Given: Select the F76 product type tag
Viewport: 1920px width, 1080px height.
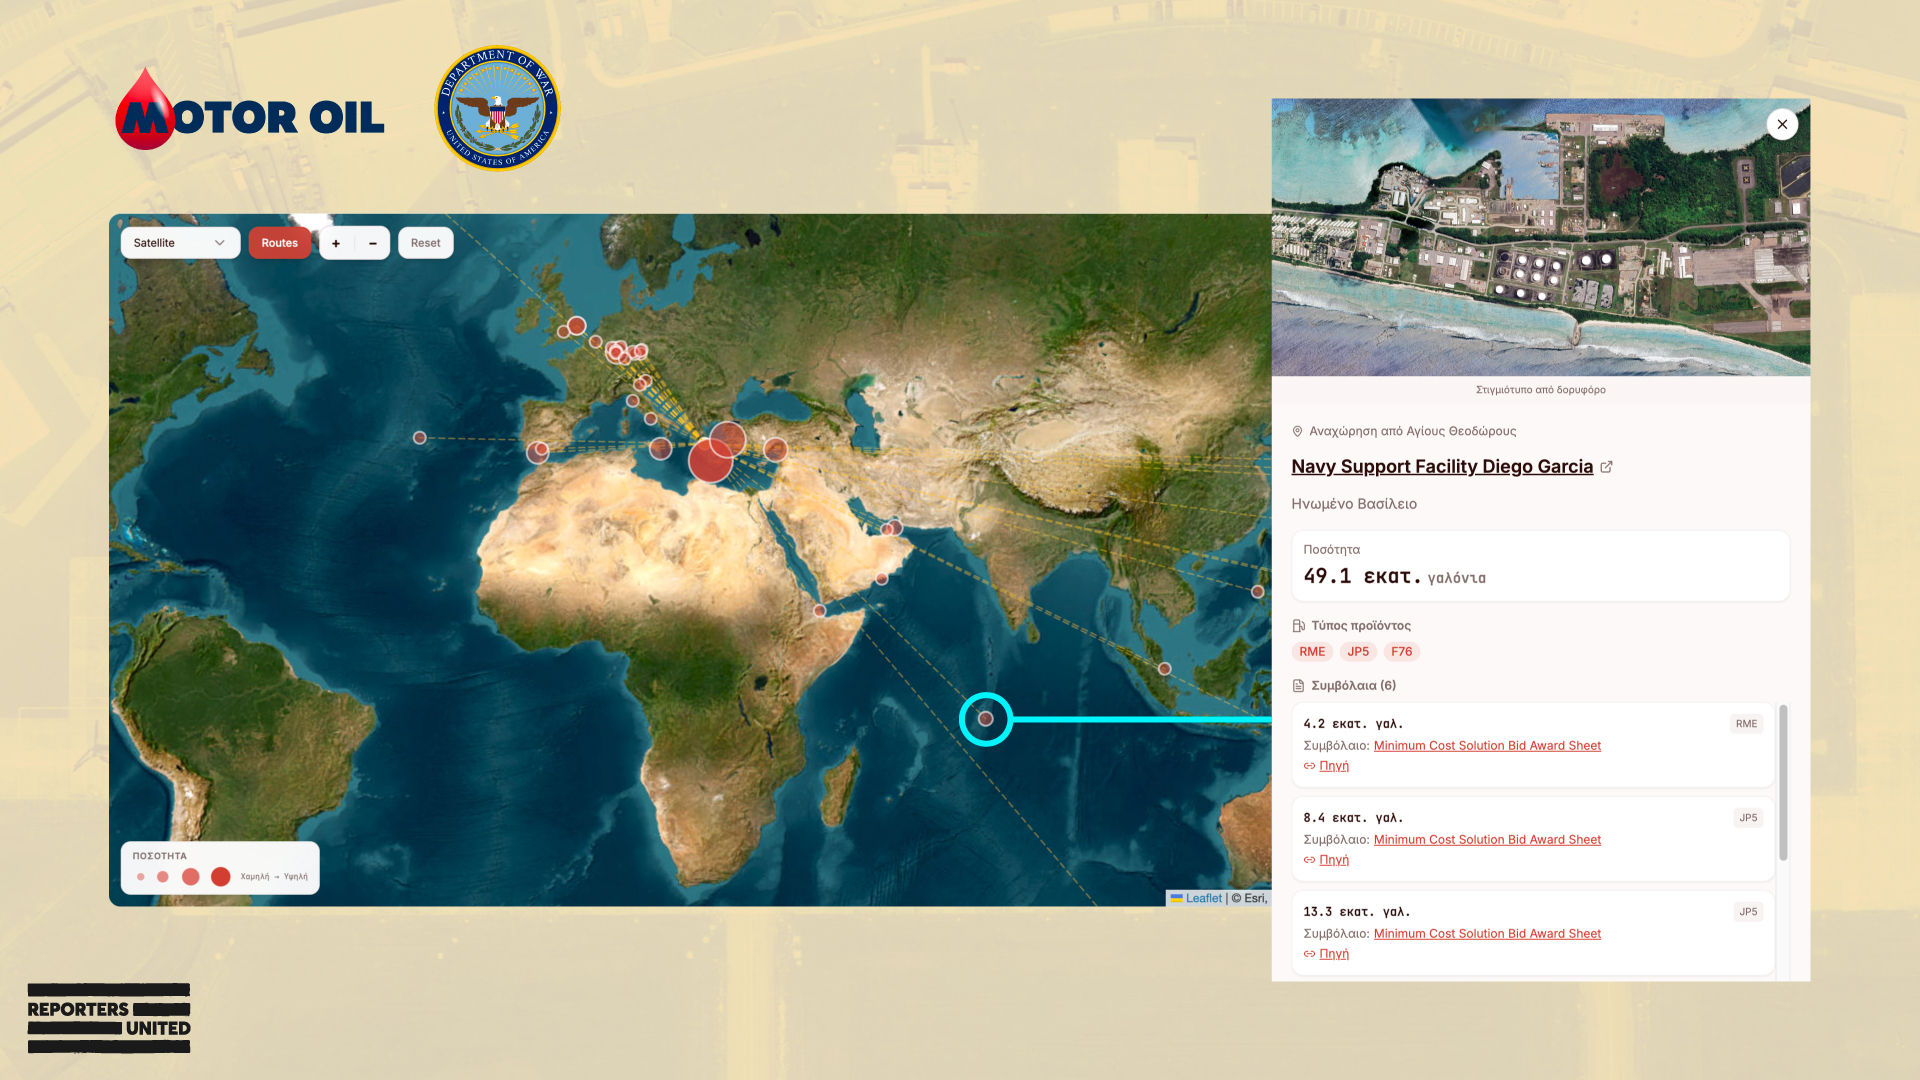Looking at the screenshot, I should click(1401, 652).
